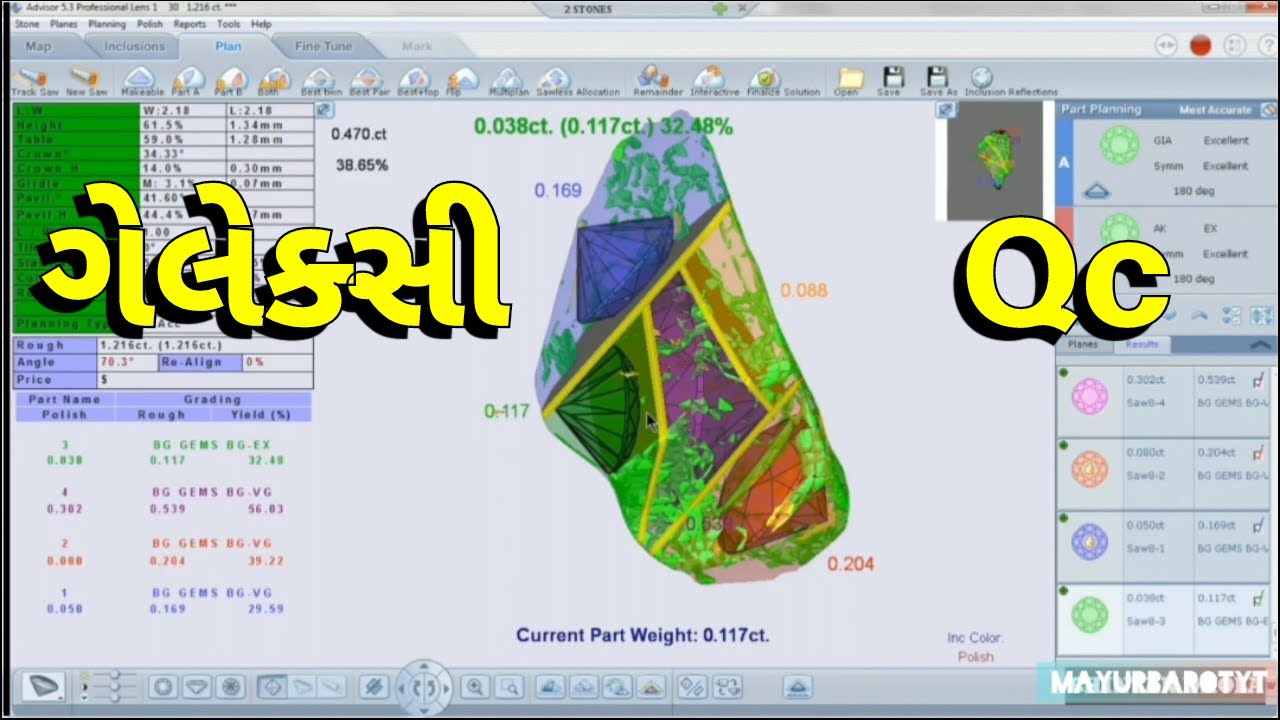Image resolution: width=1280 pixels, height=720 pixels.
Task: Click the Track Saw tool
Action: (33, 82)
